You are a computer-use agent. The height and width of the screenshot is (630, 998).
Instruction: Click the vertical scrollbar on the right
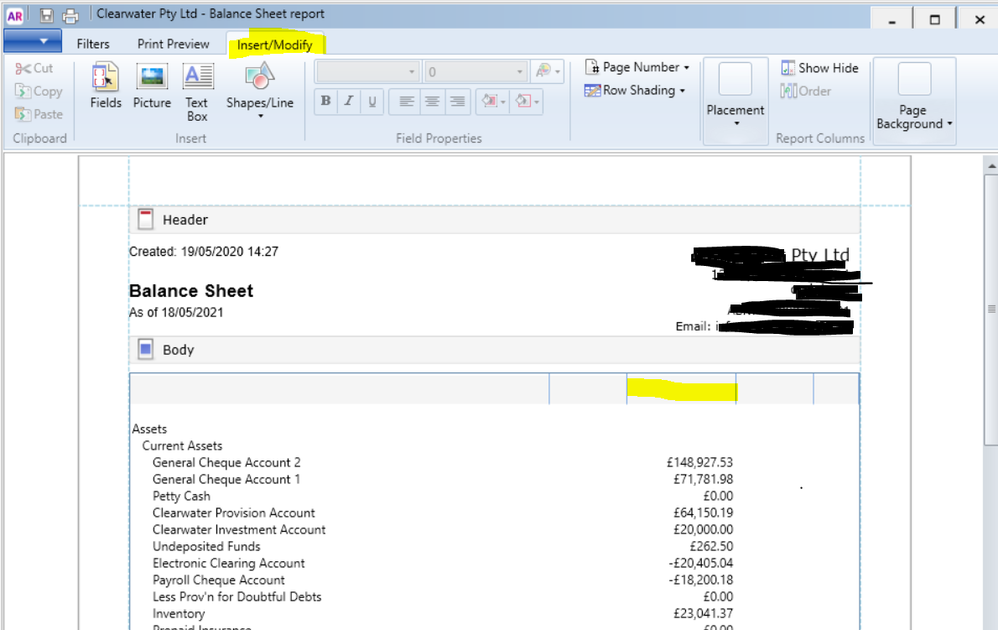click(x=990, y=310)
